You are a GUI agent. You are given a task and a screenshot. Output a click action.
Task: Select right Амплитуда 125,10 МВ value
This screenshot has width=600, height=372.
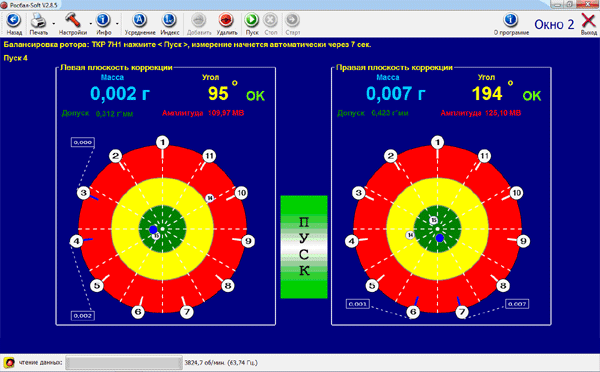(503, 113)
